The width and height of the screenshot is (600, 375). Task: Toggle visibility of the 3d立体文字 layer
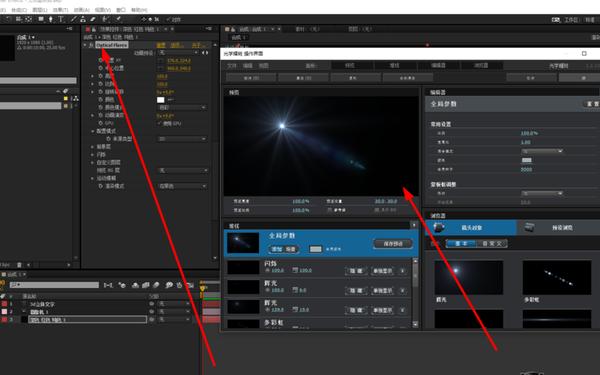tap(152, 304)
